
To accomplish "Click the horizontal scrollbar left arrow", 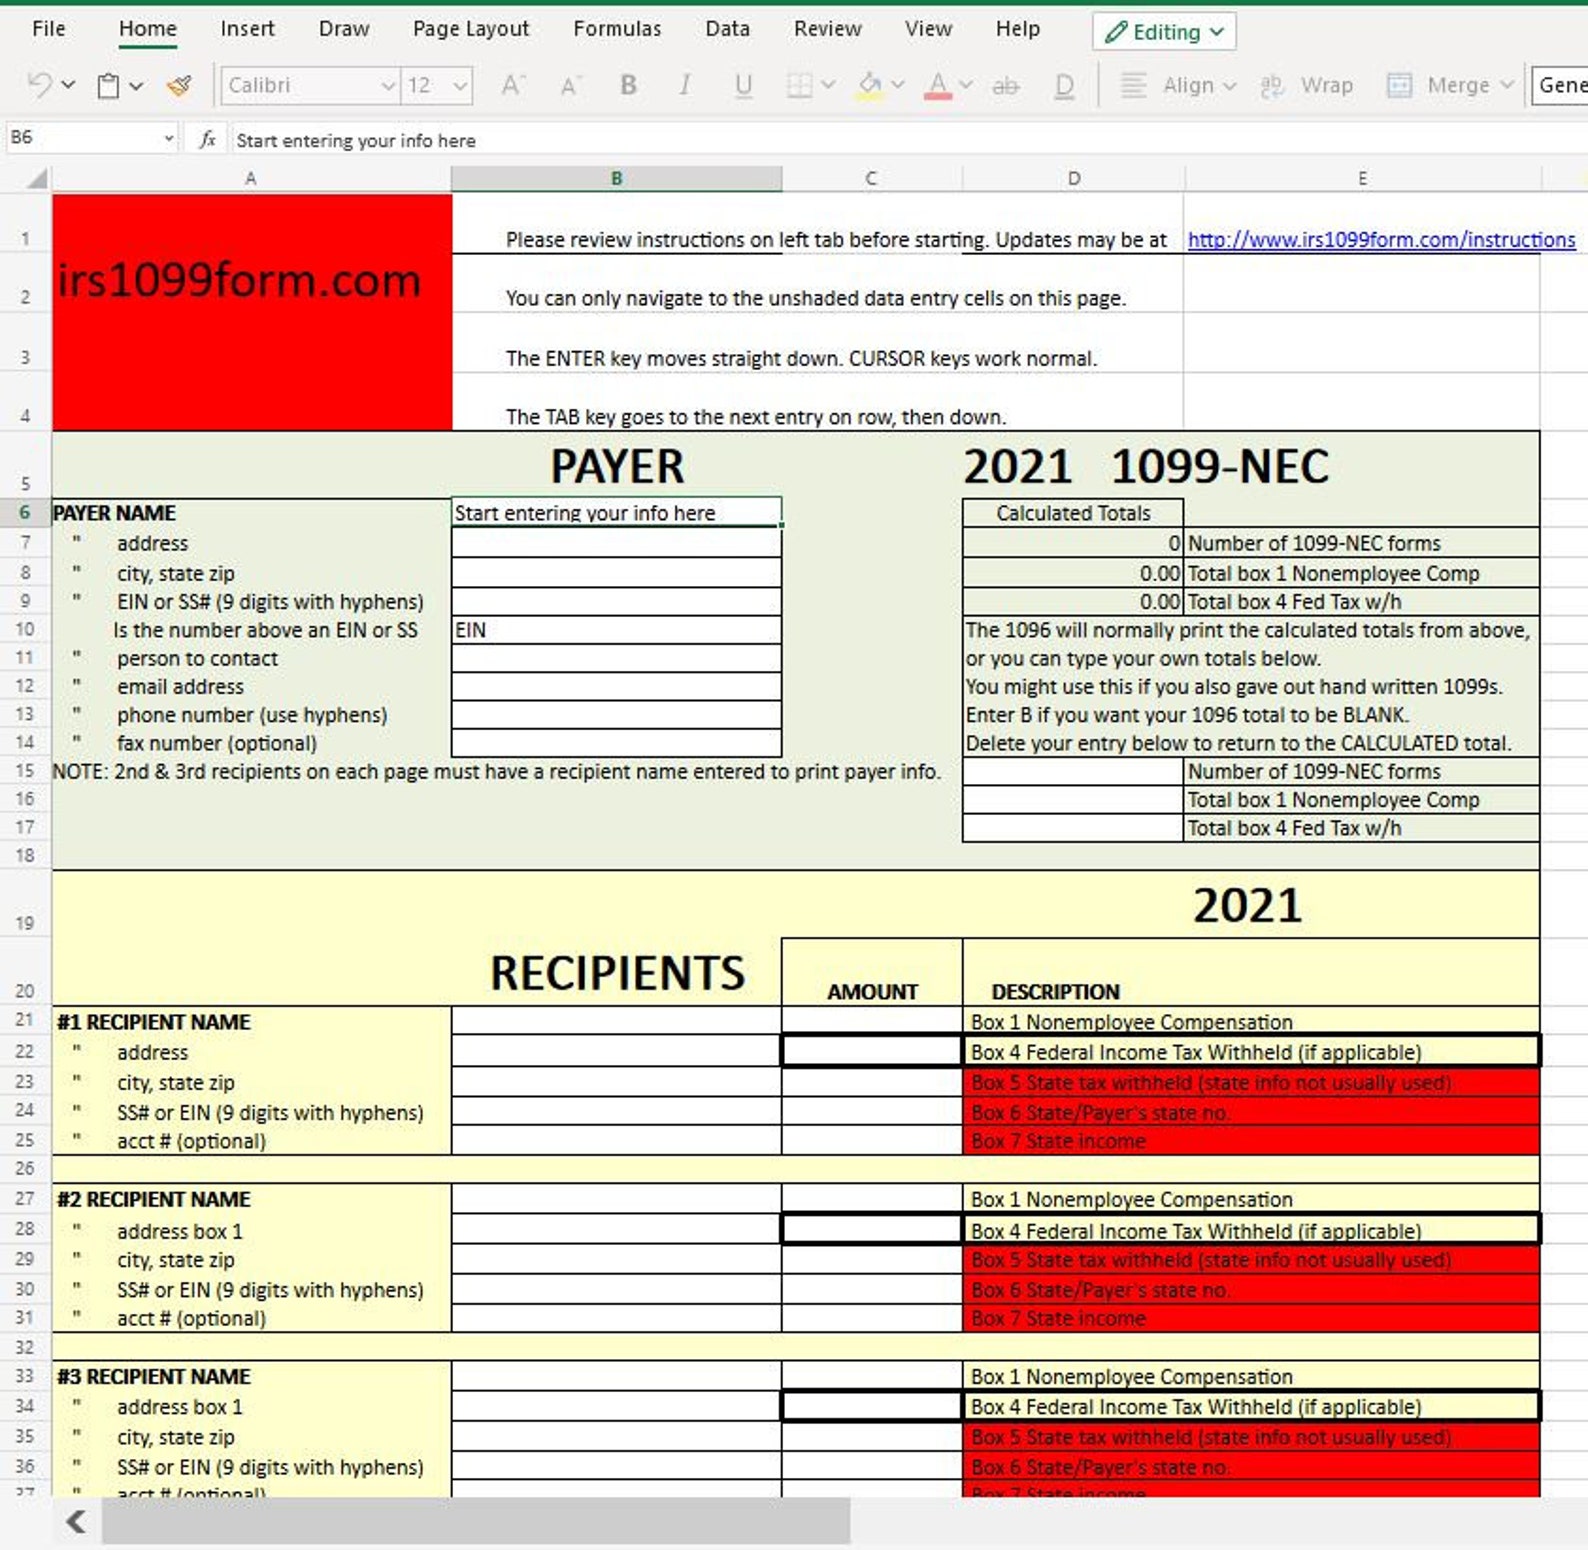I will [x=76, y=1522].
